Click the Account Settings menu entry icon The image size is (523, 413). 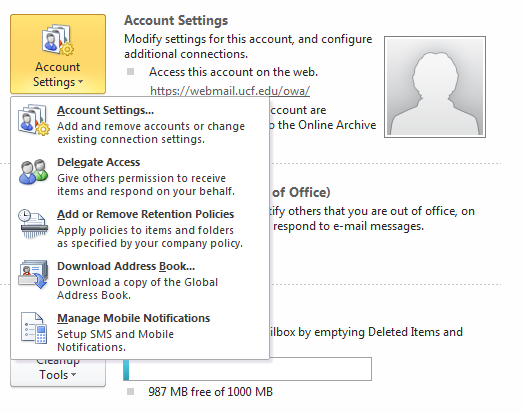click(33, 119)
